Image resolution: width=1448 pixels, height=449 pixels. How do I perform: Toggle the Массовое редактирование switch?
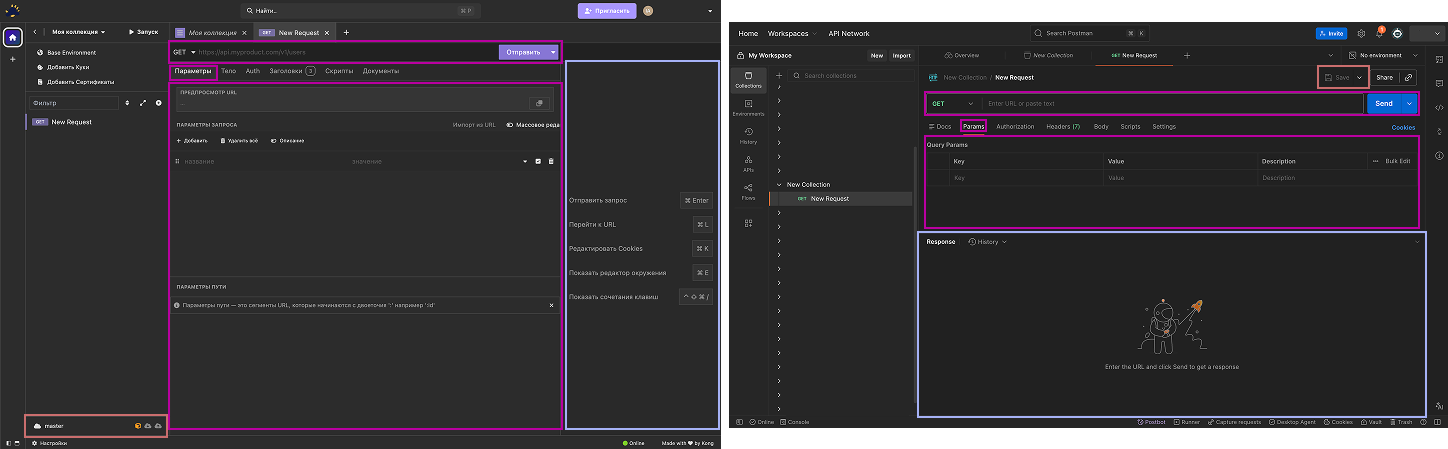pyautogui.click(x=510, y=125)
